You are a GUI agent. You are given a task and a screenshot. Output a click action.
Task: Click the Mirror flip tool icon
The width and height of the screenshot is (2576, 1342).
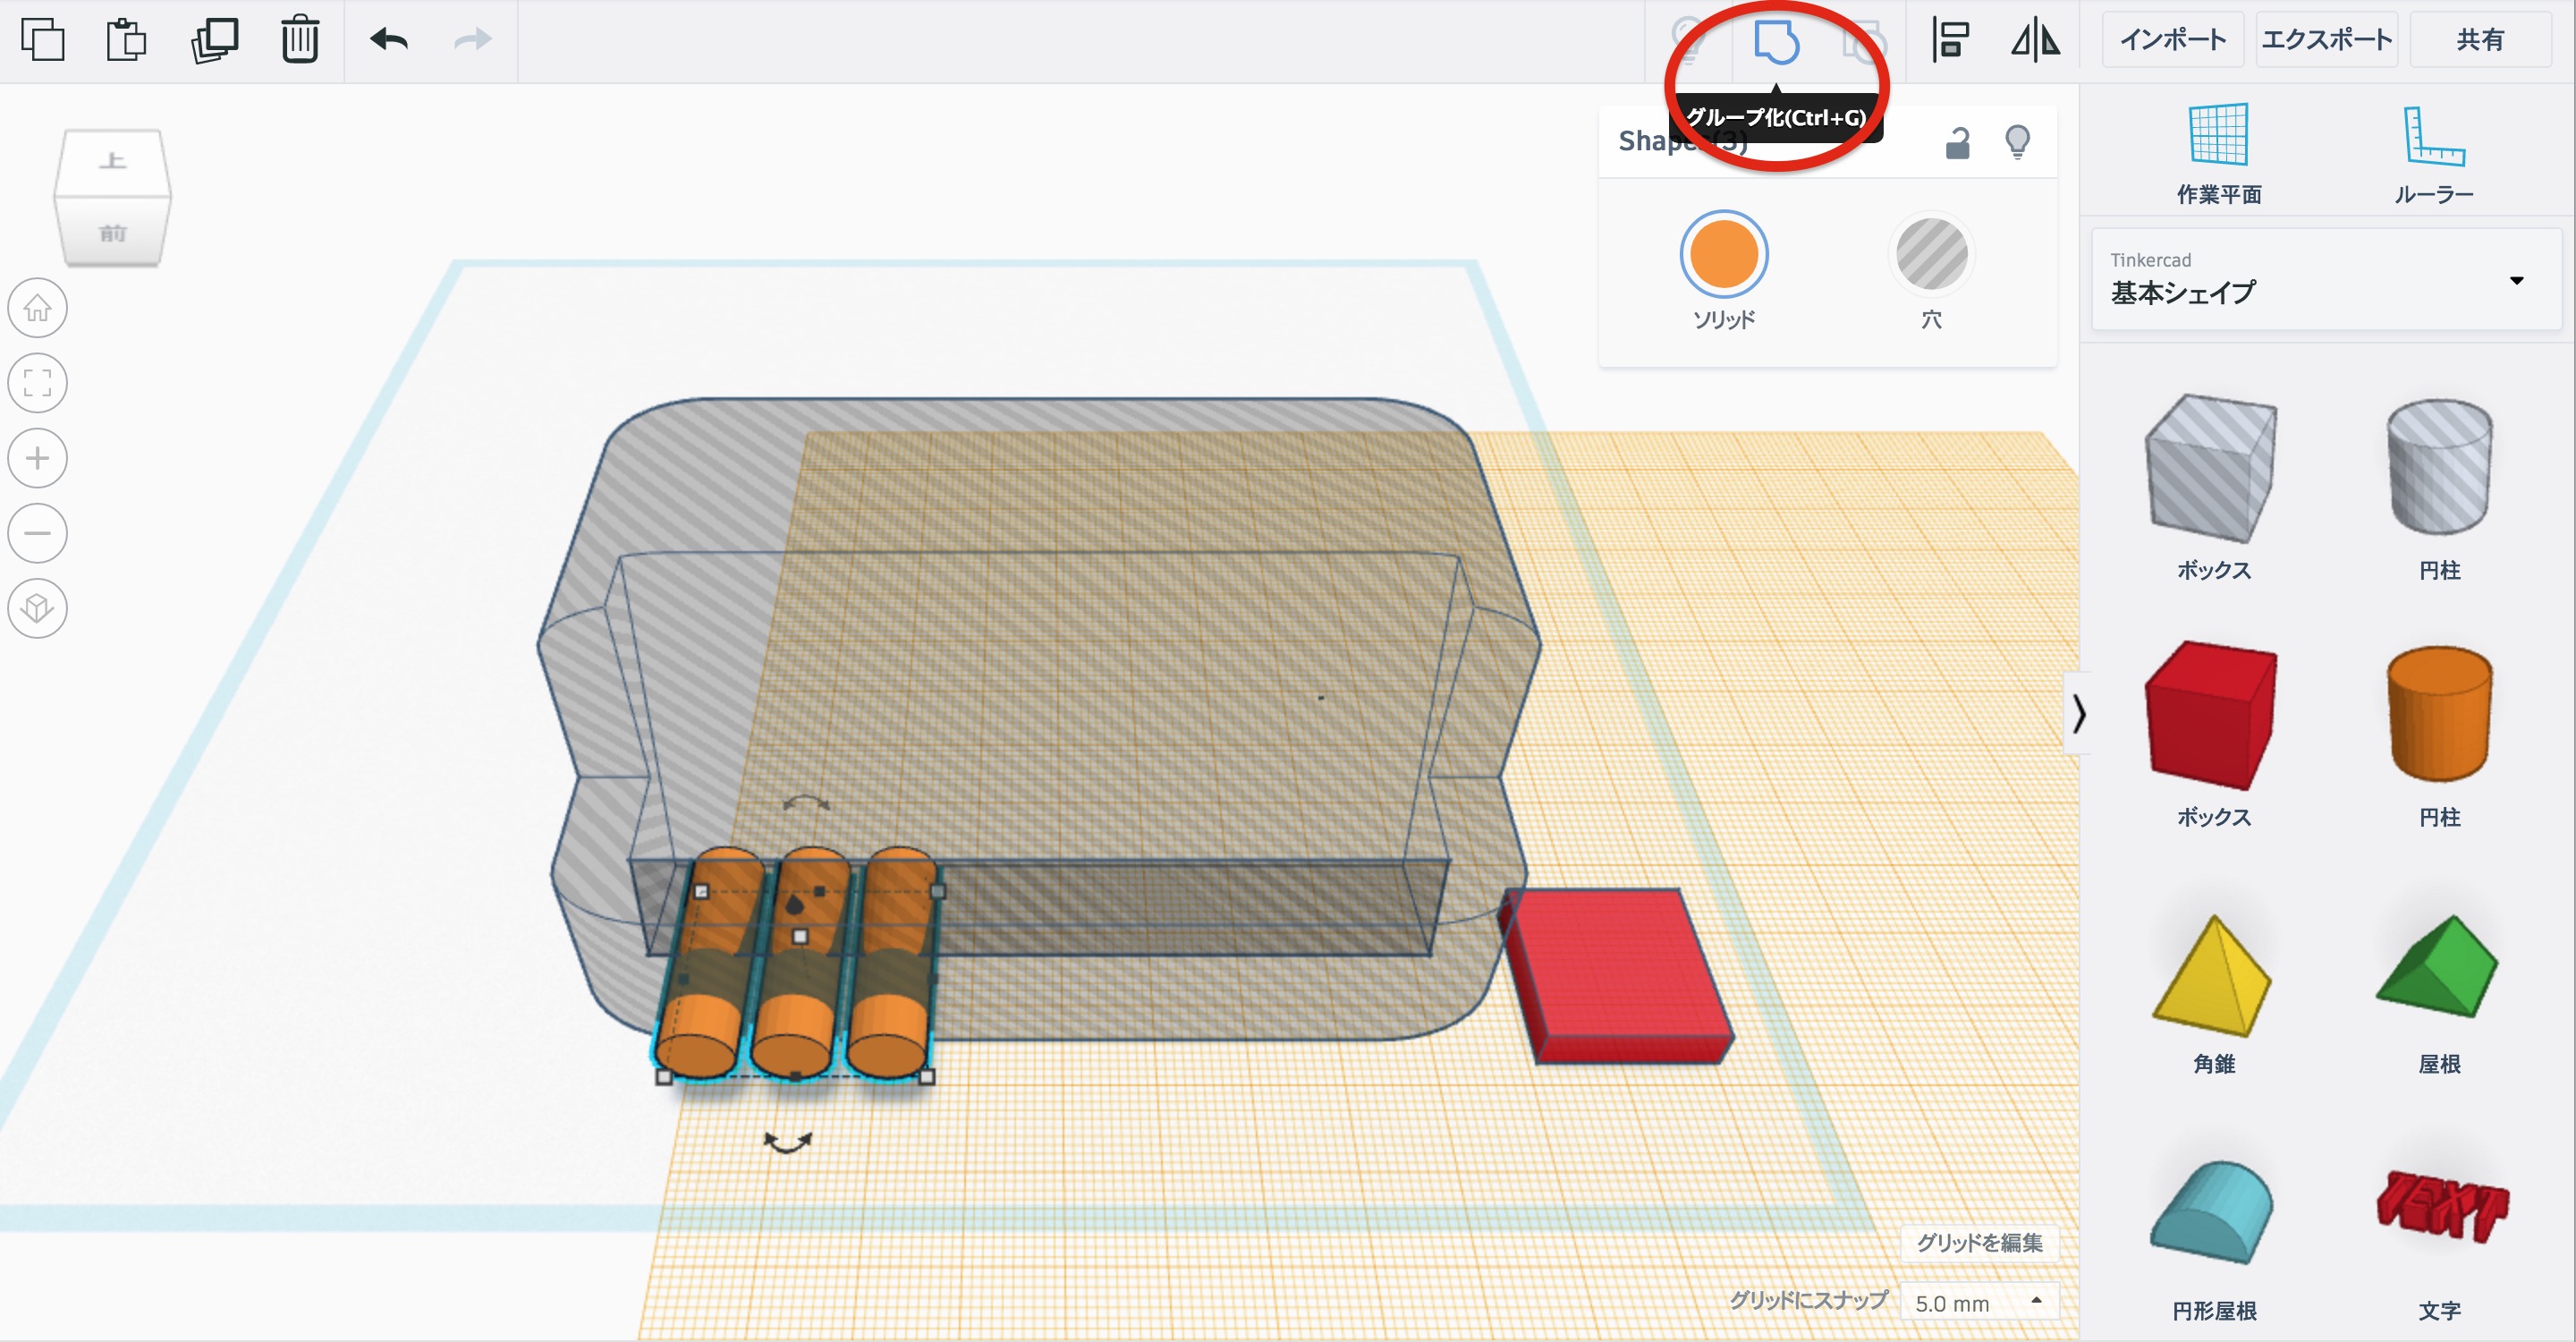click(x=2035, y=40)
